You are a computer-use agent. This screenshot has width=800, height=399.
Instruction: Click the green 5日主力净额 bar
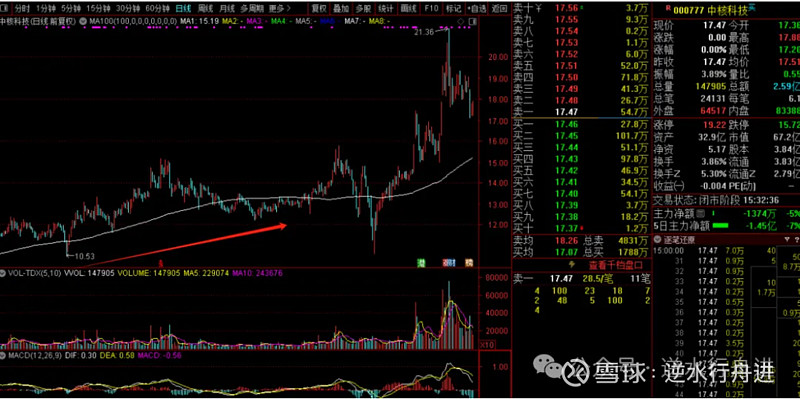720,226
